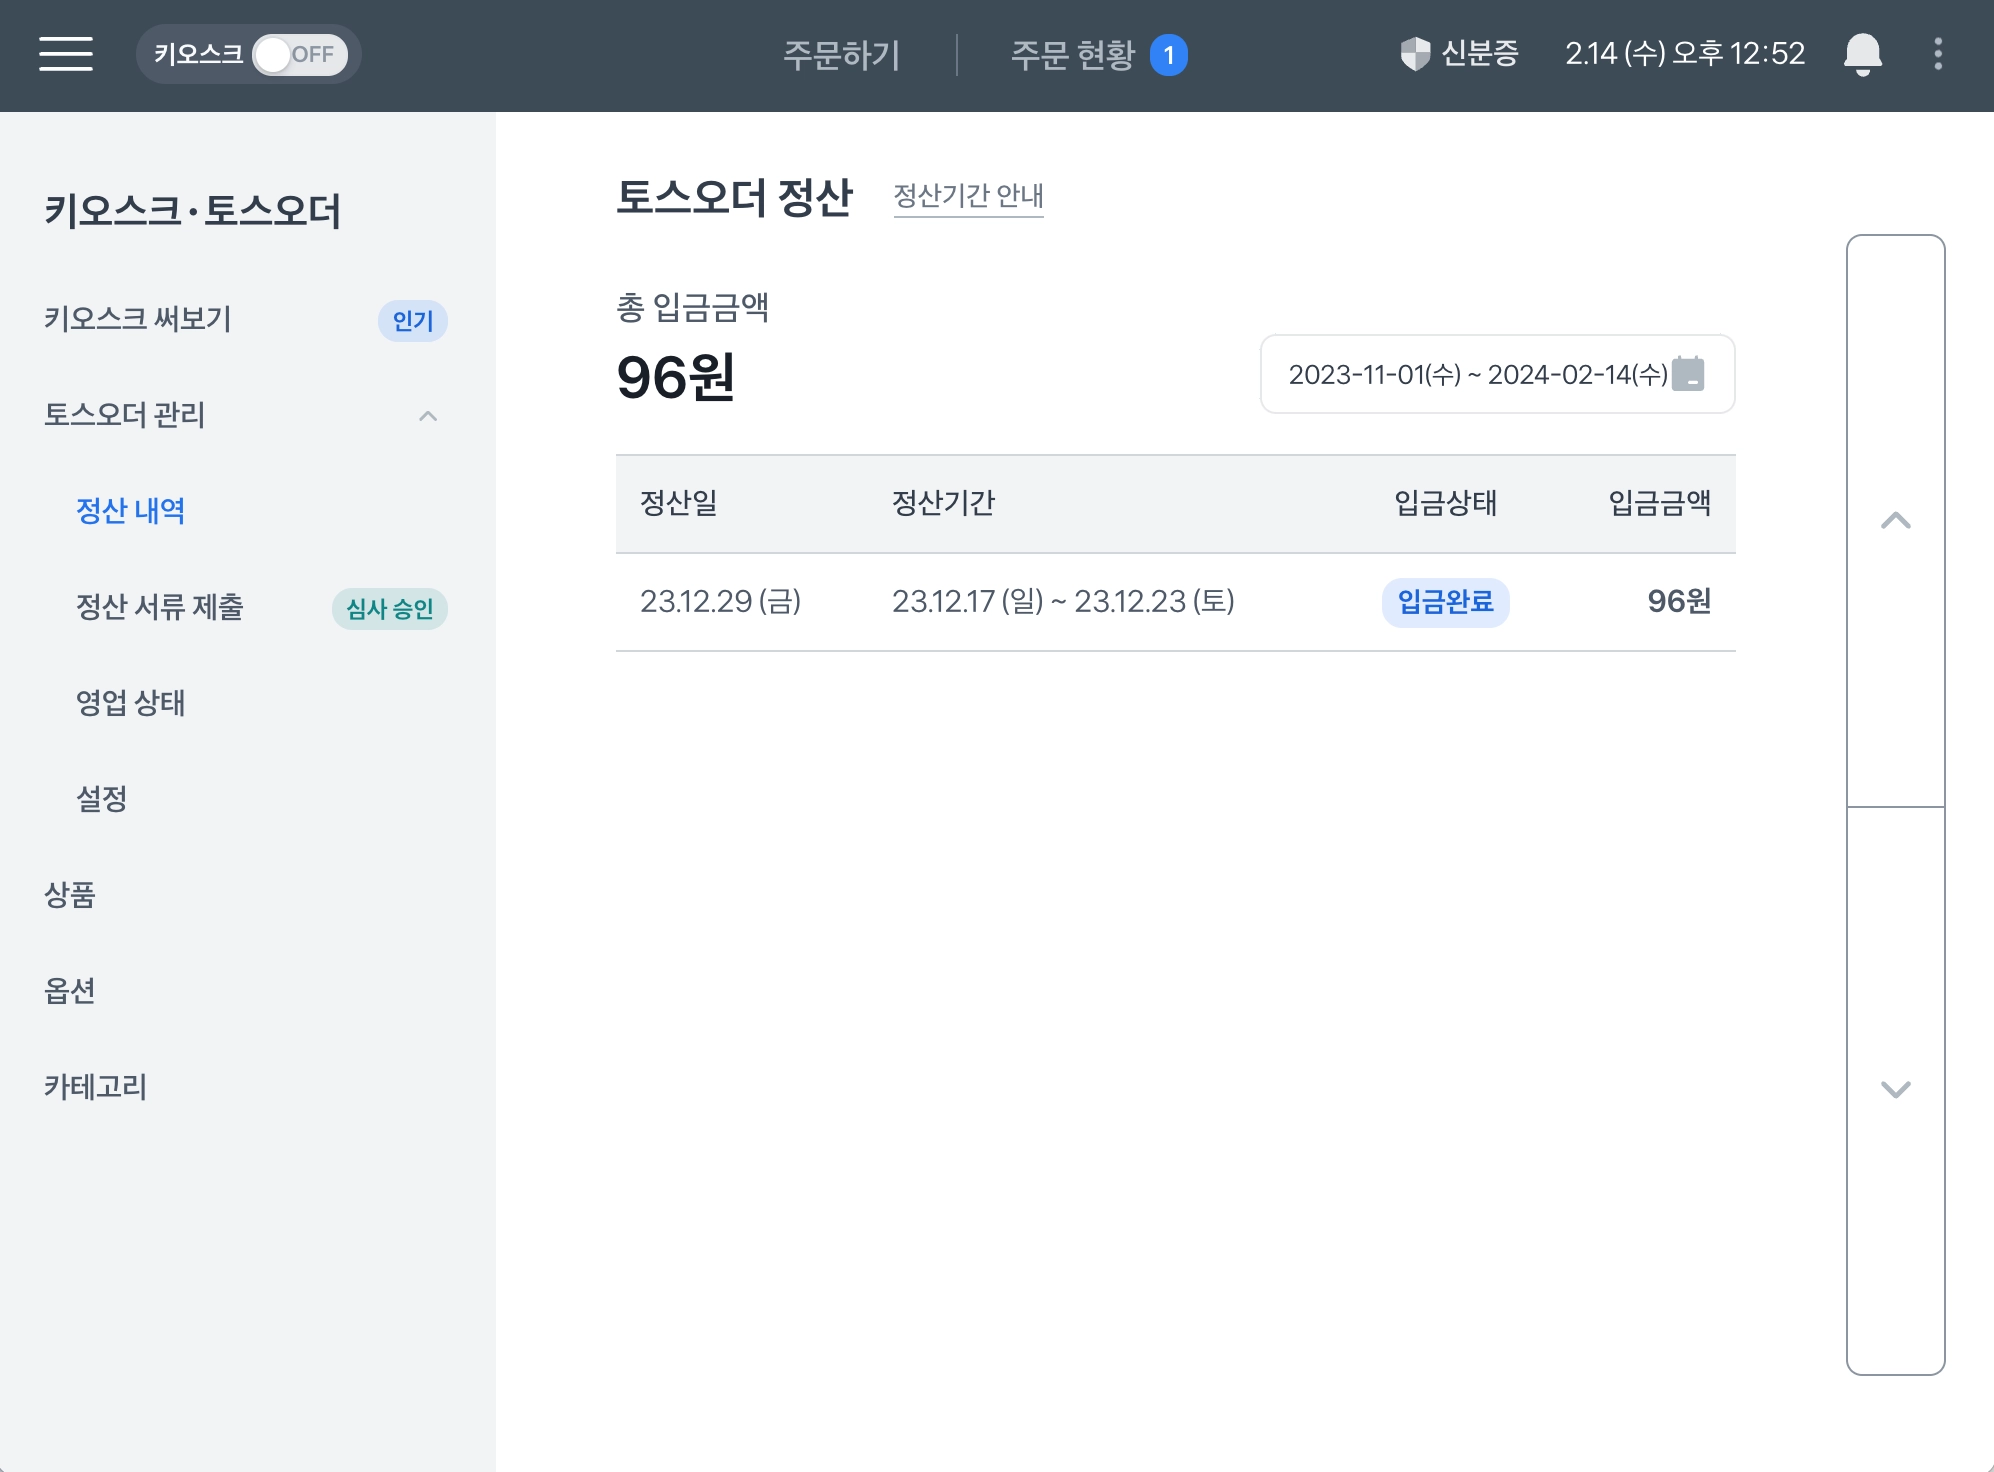Open the hamburger menu
1994x1472 pixels.
click(x=66, y=54)
